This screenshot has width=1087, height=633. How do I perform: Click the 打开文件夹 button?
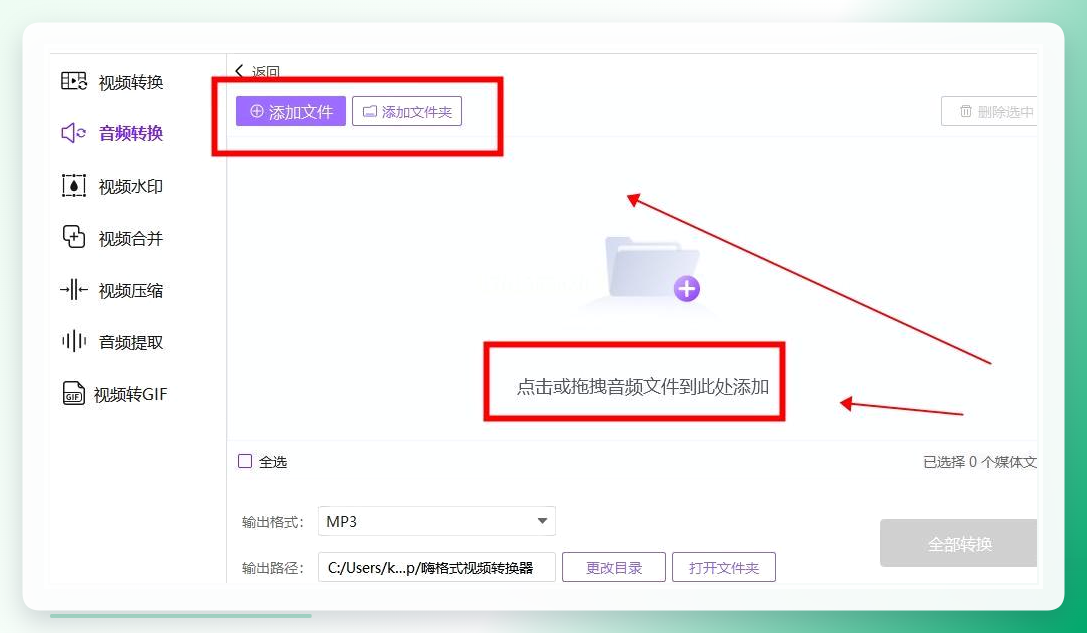[x=724, y=567]
